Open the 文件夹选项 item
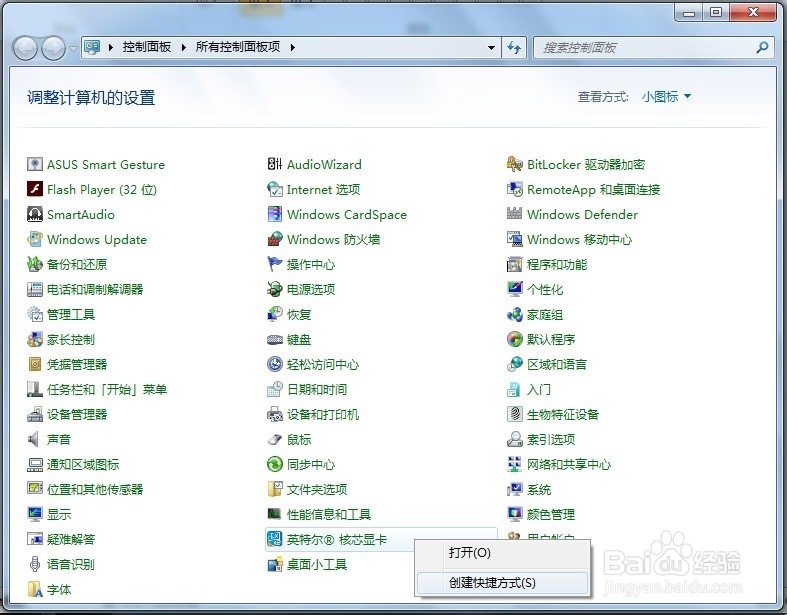Image resolution: width=787 pixels, height=615 pixels. [x=307, y=489]
